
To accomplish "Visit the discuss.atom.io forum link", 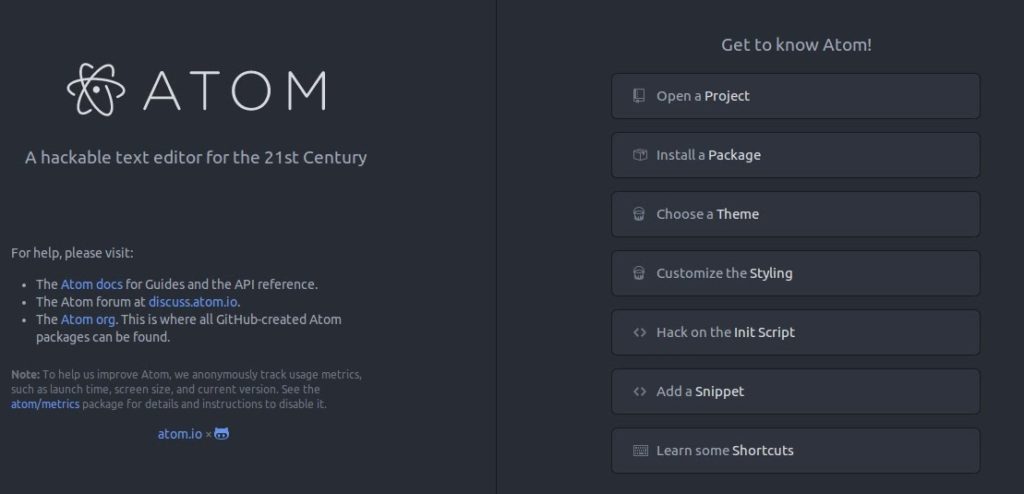I will coord(193,302).
